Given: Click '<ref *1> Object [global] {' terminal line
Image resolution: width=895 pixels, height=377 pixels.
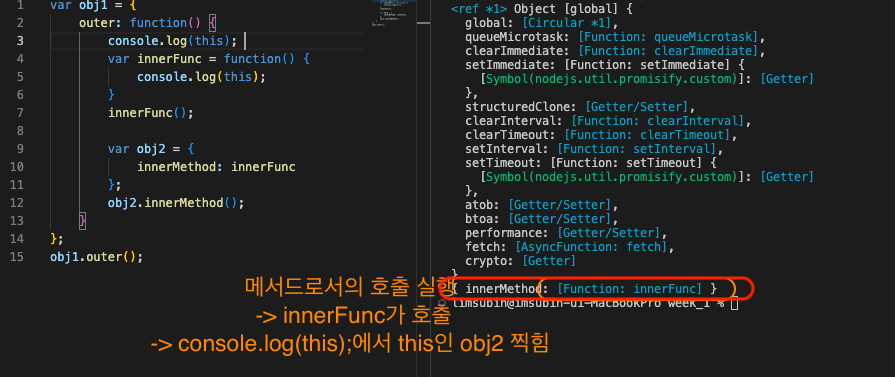Looking at the screenshot, I should (x=541, y=9).
